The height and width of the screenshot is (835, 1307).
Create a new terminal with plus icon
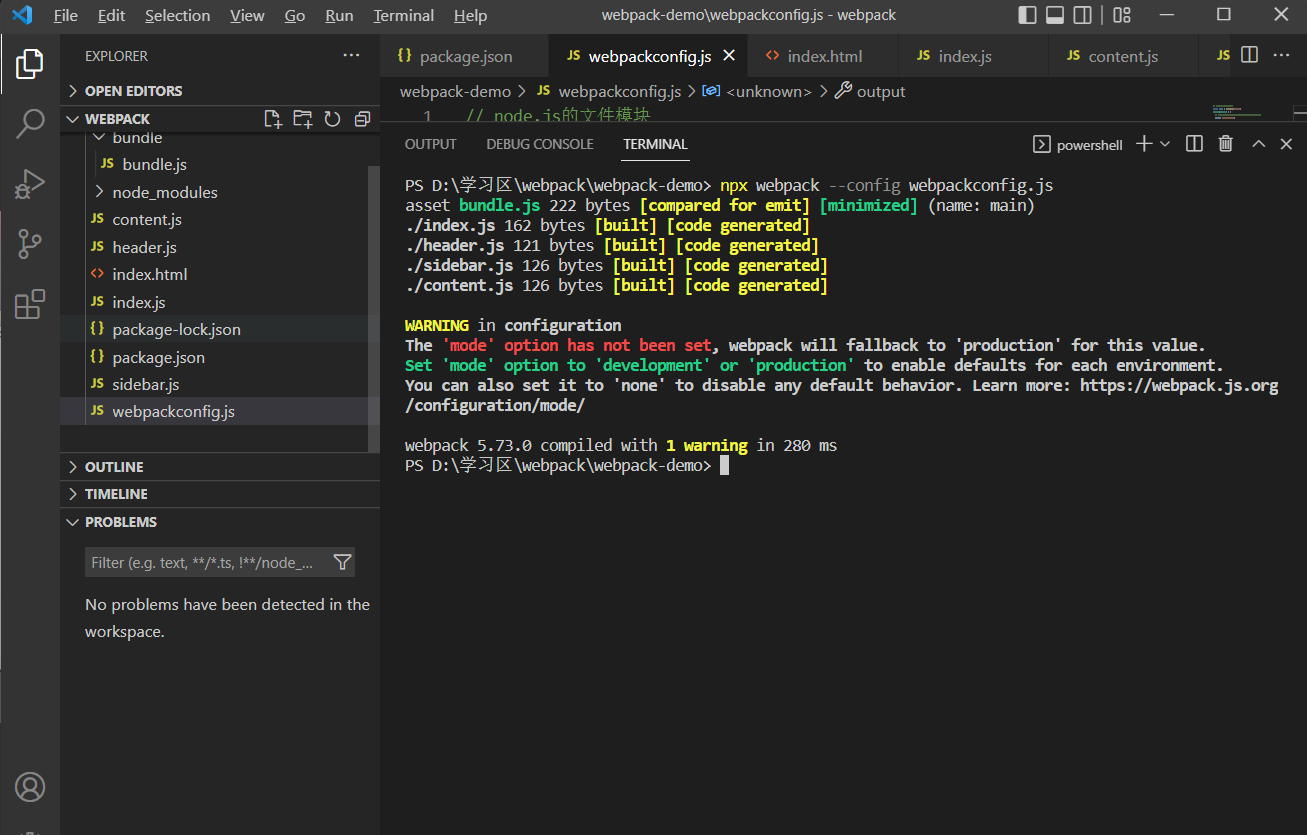pos(1144,144)
